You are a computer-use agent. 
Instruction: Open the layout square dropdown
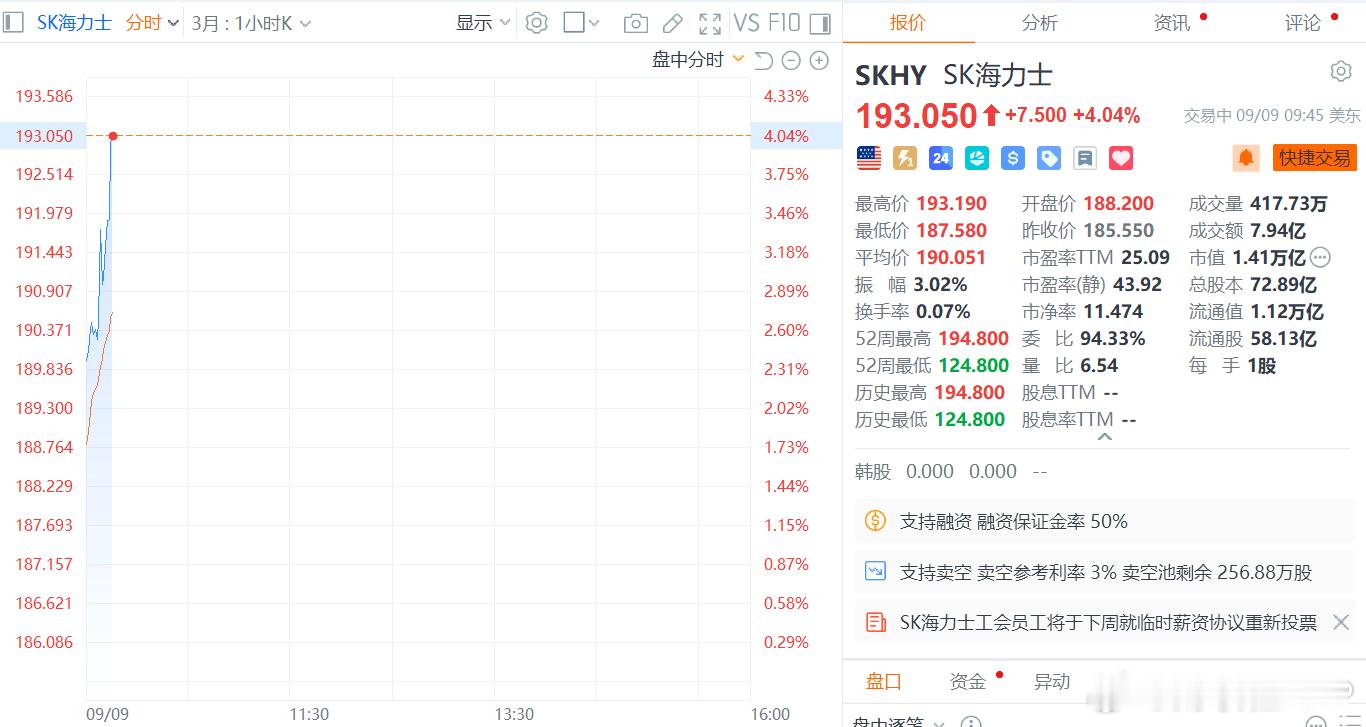581,22
